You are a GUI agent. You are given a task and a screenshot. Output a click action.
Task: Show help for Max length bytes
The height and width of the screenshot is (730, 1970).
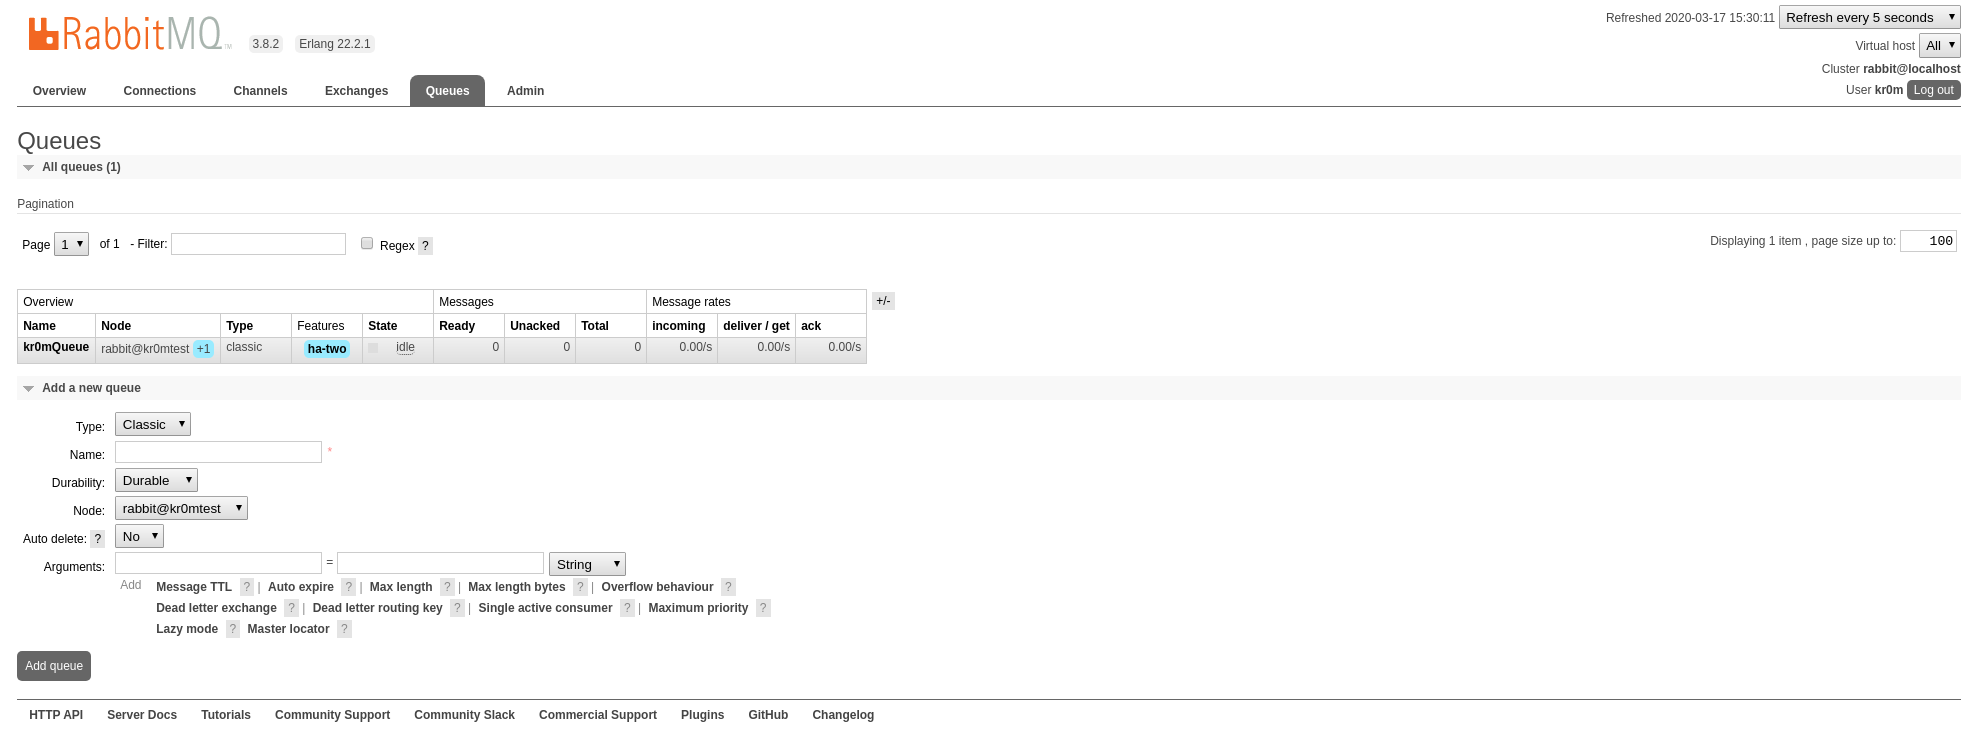coord(580,587)
